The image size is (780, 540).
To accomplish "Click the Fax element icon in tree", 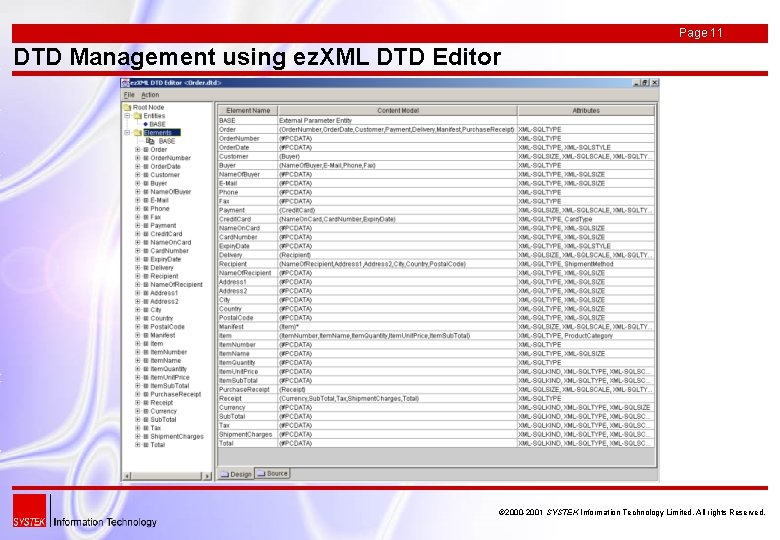I will (x=146, y=217).
